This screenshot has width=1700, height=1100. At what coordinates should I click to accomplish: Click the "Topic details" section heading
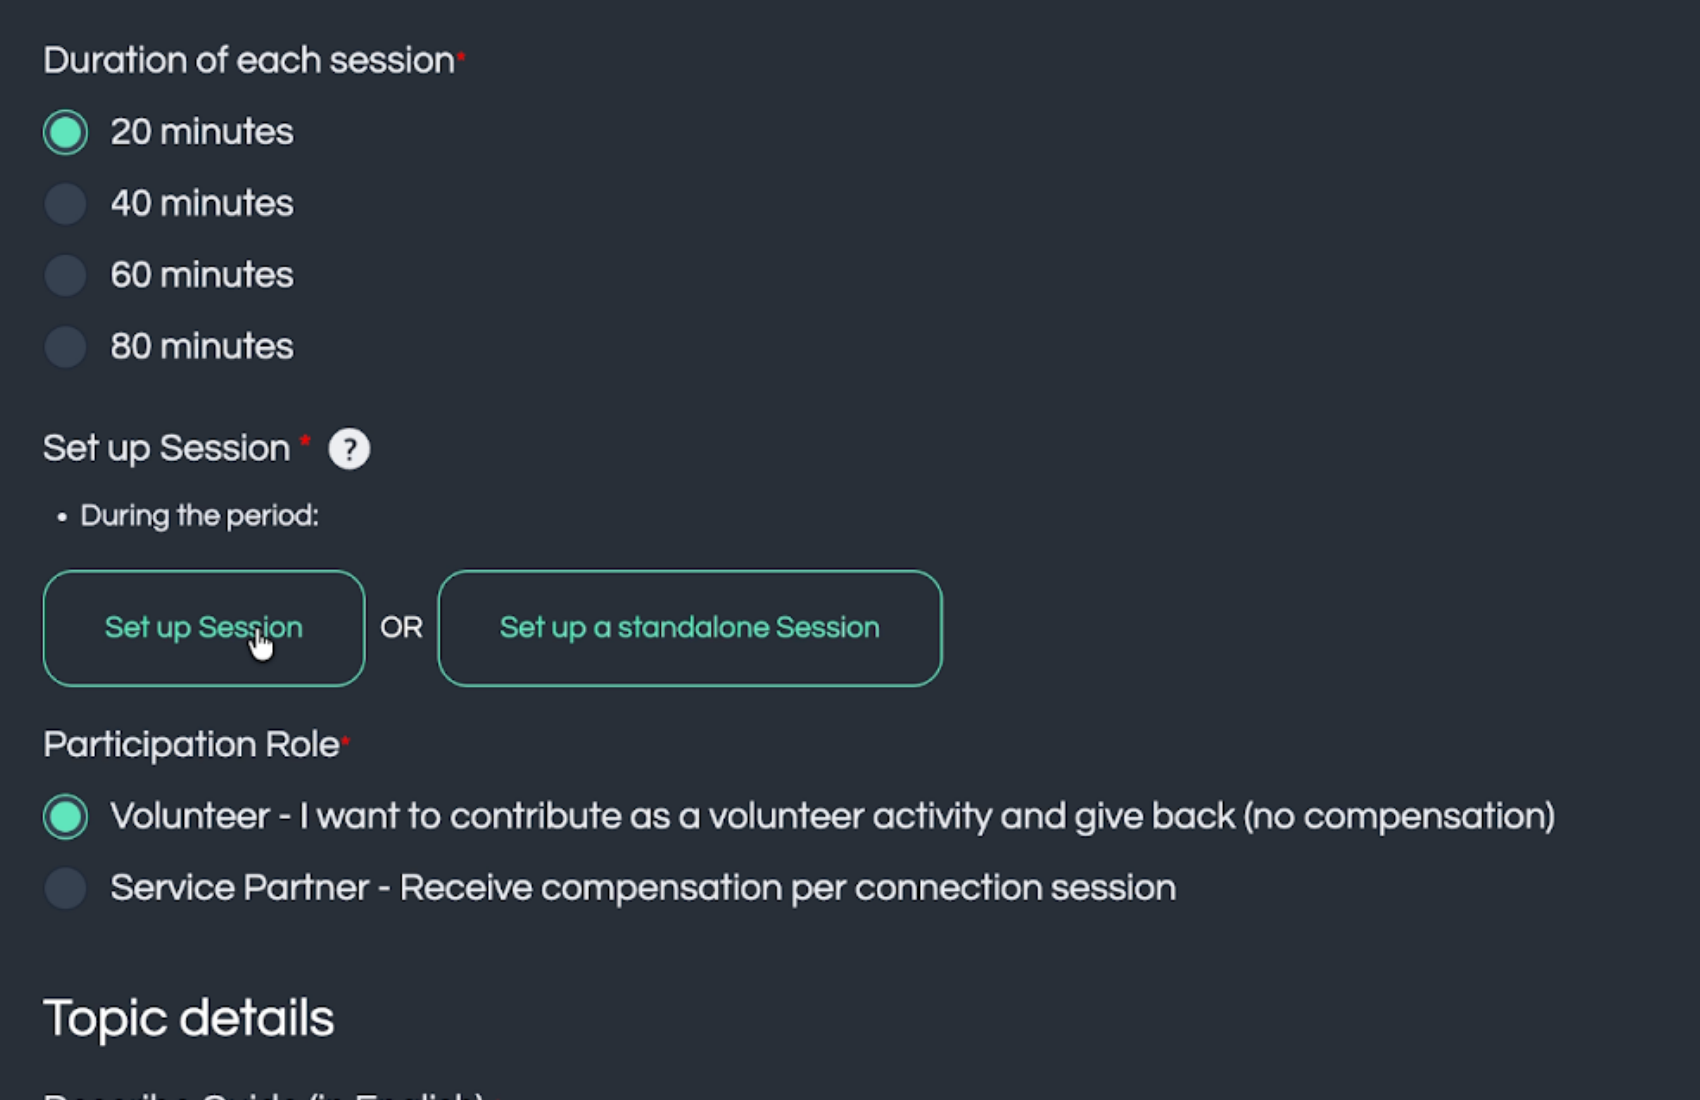[x=189, y=1019]
